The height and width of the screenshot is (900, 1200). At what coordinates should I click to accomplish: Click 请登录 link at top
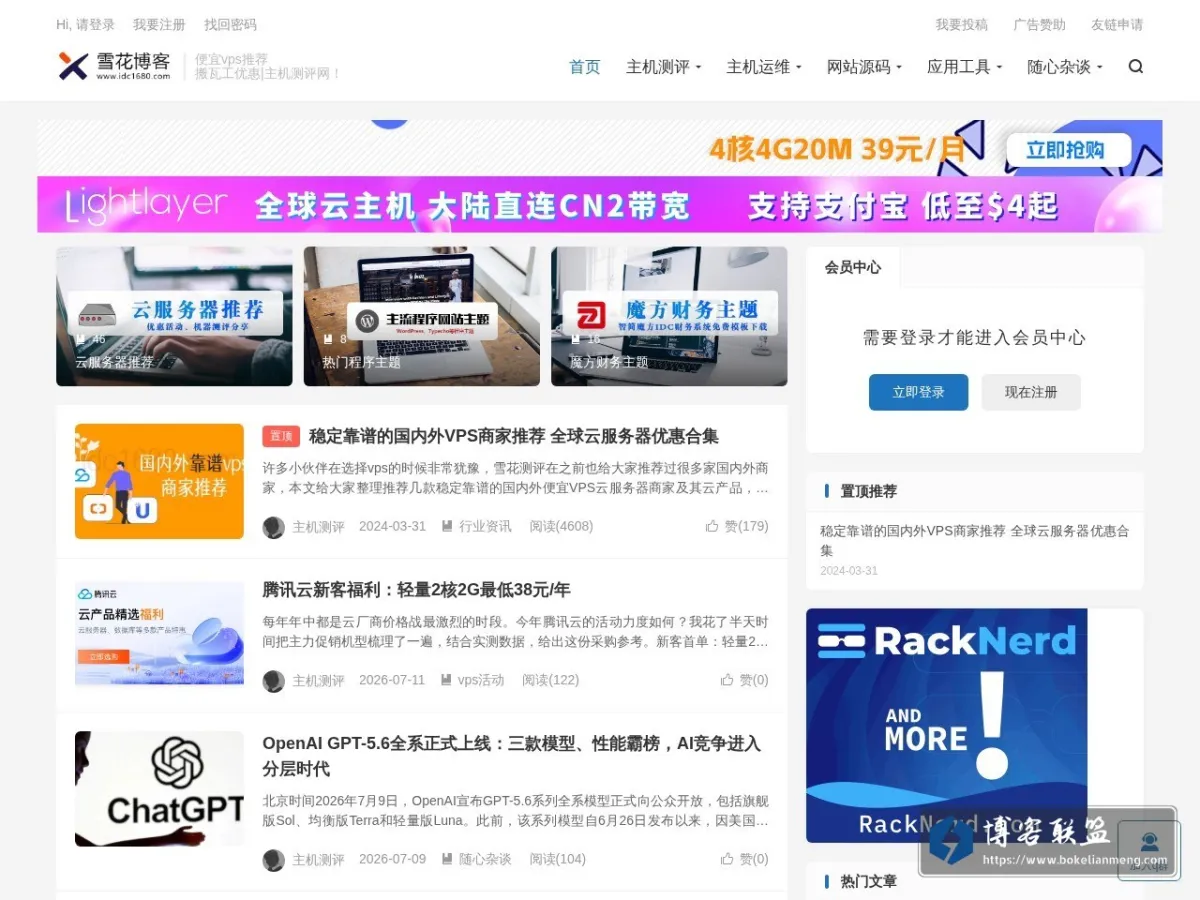click(96, 25)
